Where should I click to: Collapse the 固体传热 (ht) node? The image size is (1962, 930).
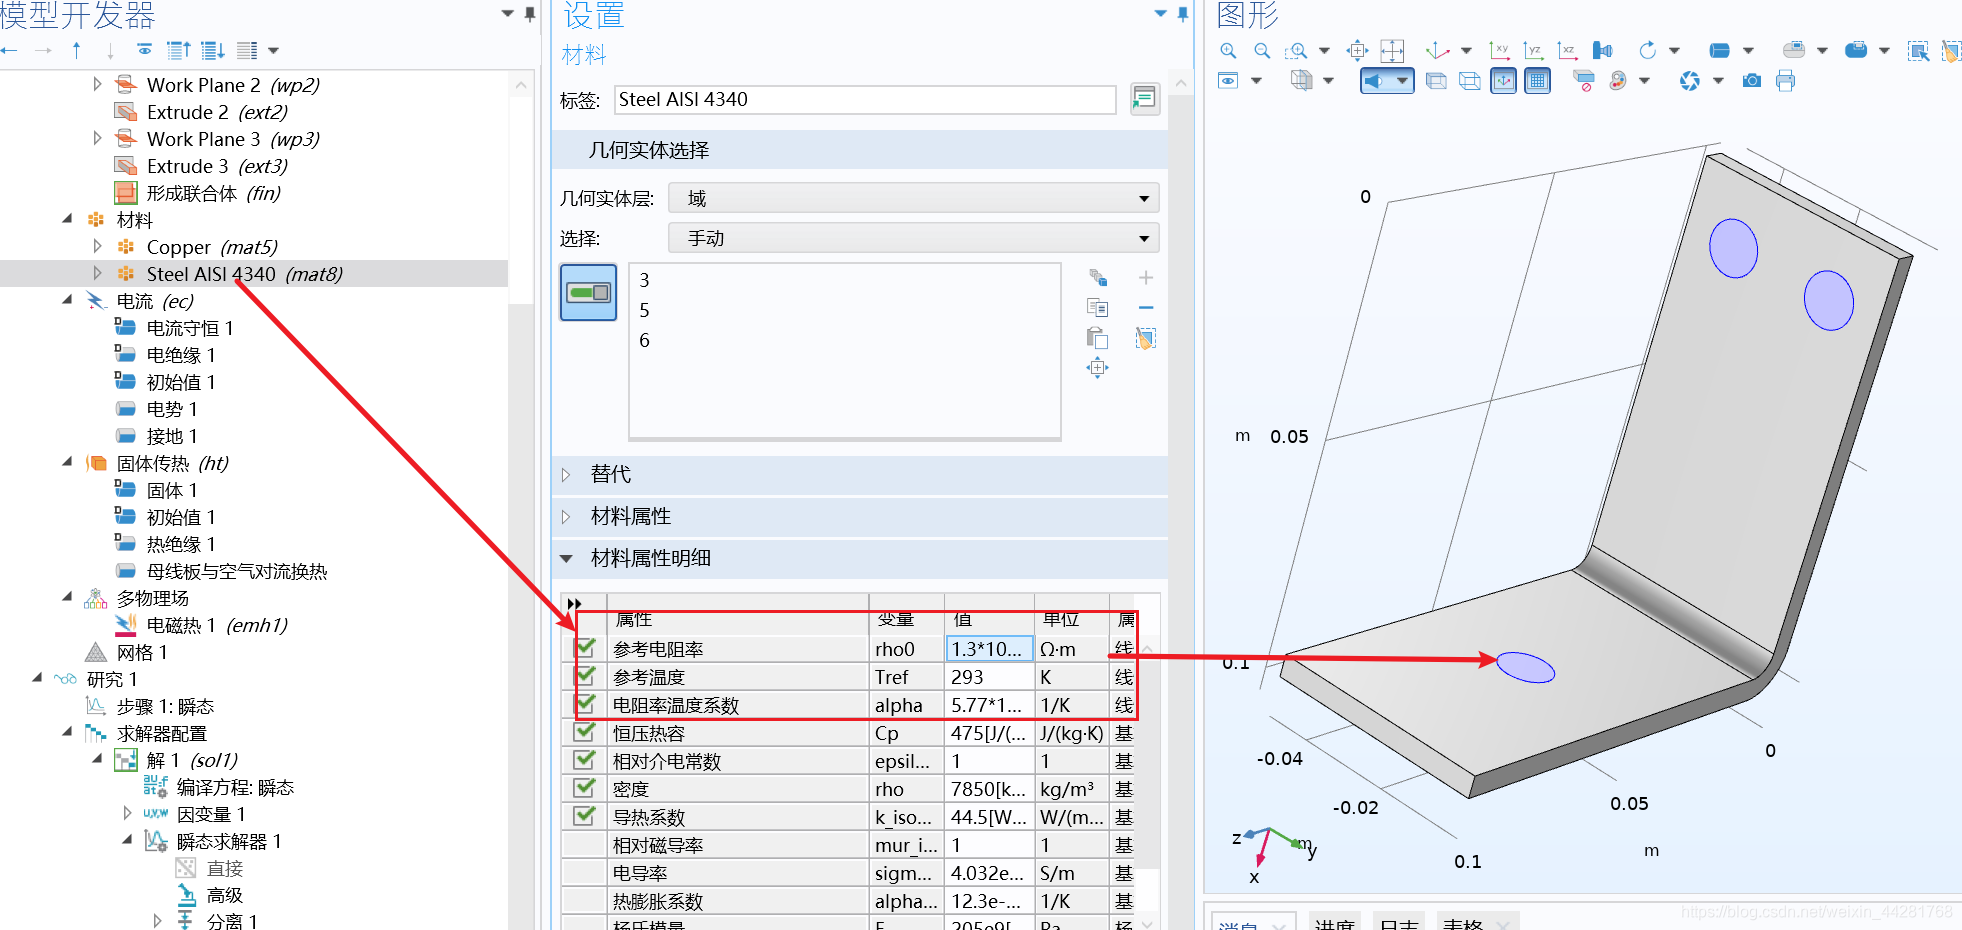[x=67, y=462]
